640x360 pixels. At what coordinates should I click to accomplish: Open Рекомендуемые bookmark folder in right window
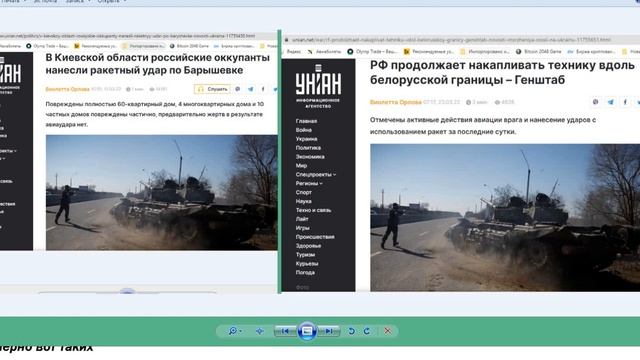click(x=429, y=52)
